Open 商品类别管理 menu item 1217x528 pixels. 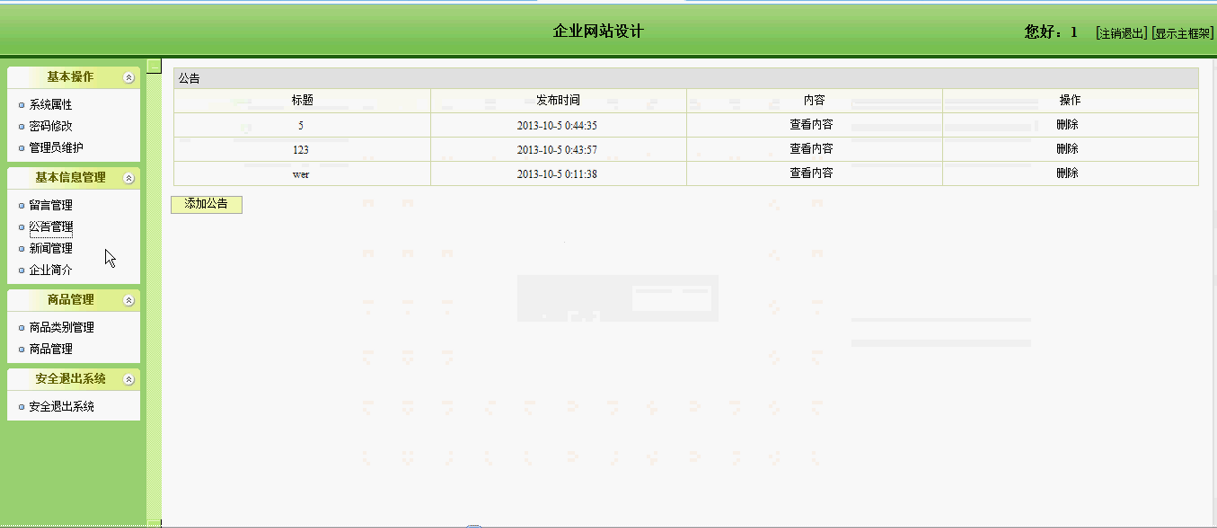point(62,328)
